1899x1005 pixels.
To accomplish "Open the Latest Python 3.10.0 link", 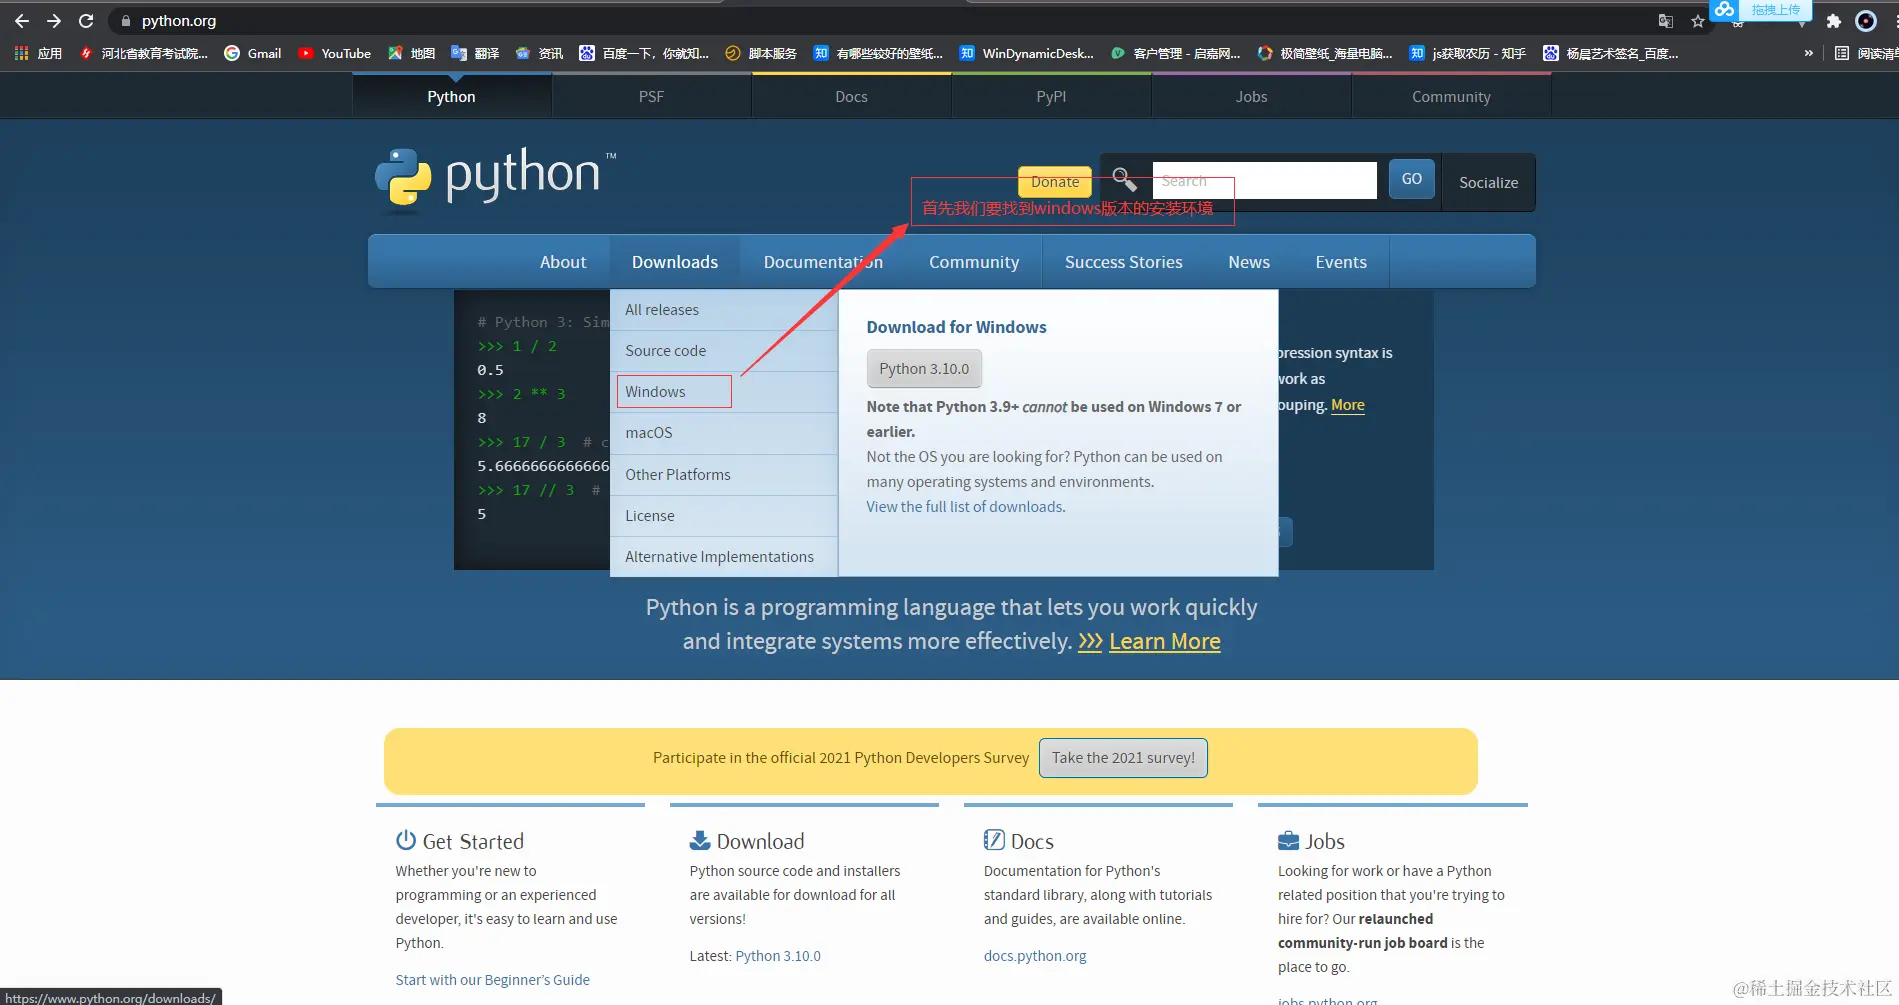I will (778, 956).
